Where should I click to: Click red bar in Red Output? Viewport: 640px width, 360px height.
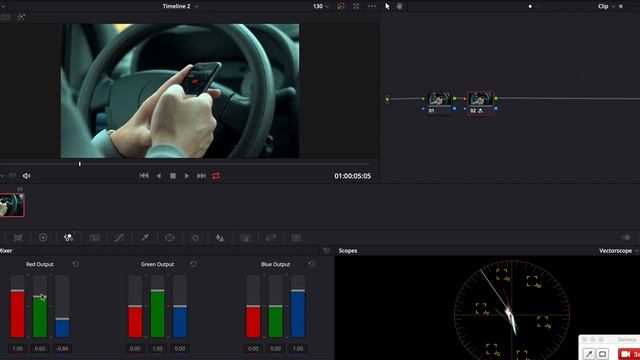tap(18, 314)
